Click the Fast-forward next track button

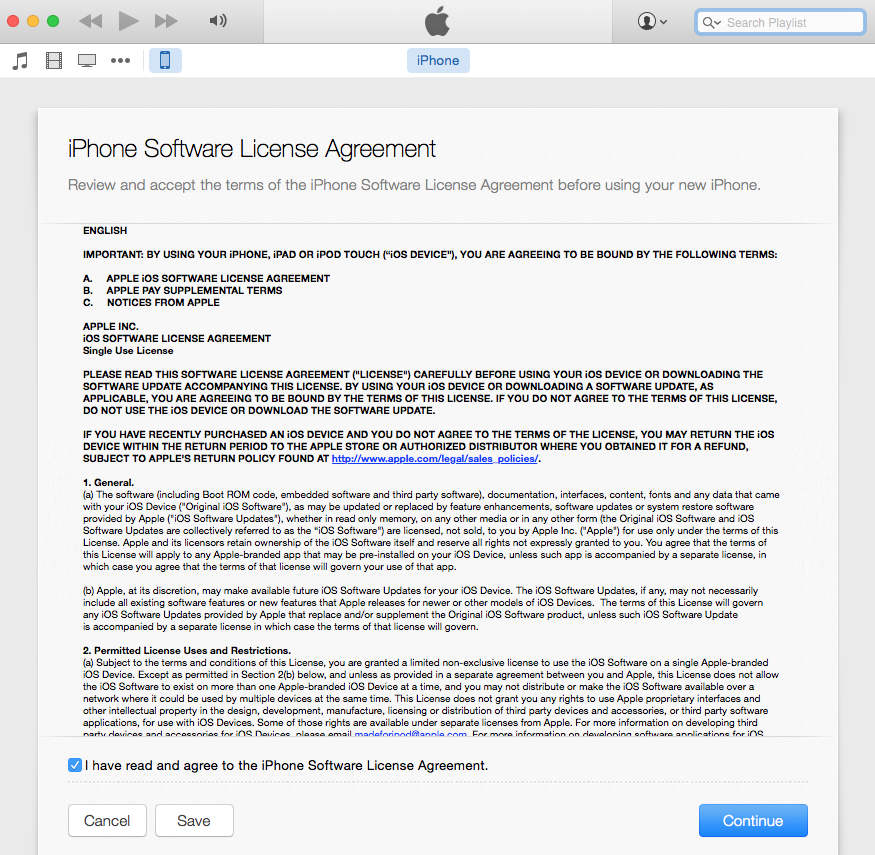pyautogui.click(x=166, y=21)
